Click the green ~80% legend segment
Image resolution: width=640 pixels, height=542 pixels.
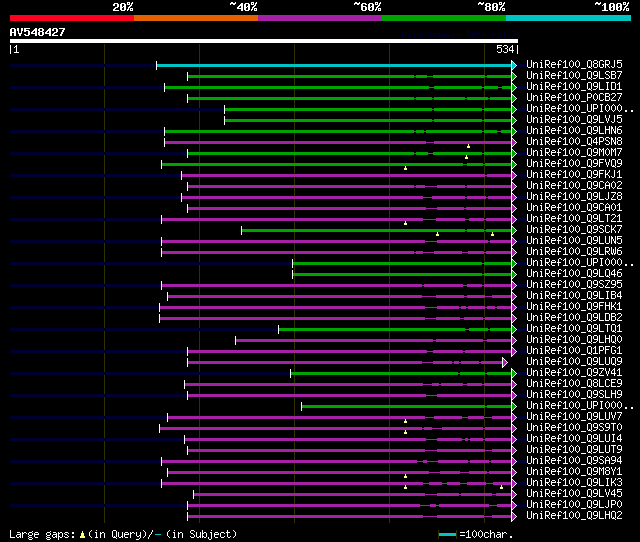(x=444, y=18)
